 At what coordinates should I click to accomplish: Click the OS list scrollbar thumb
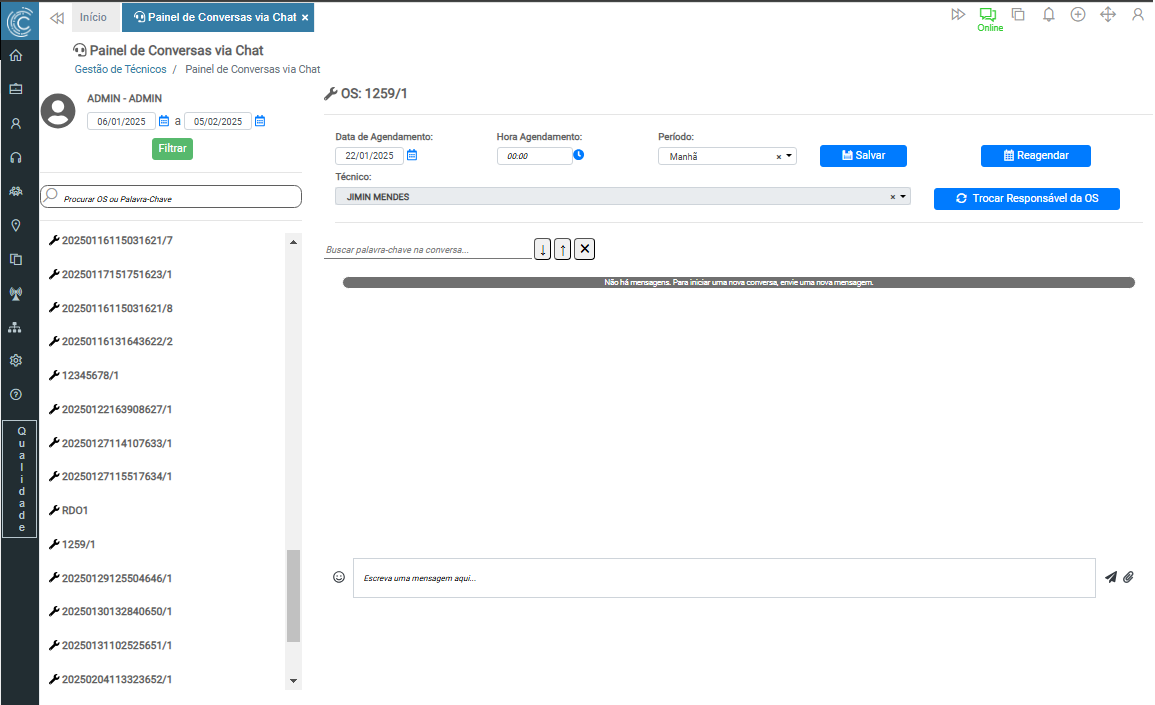pyautogui.click(x=293, y=595)
